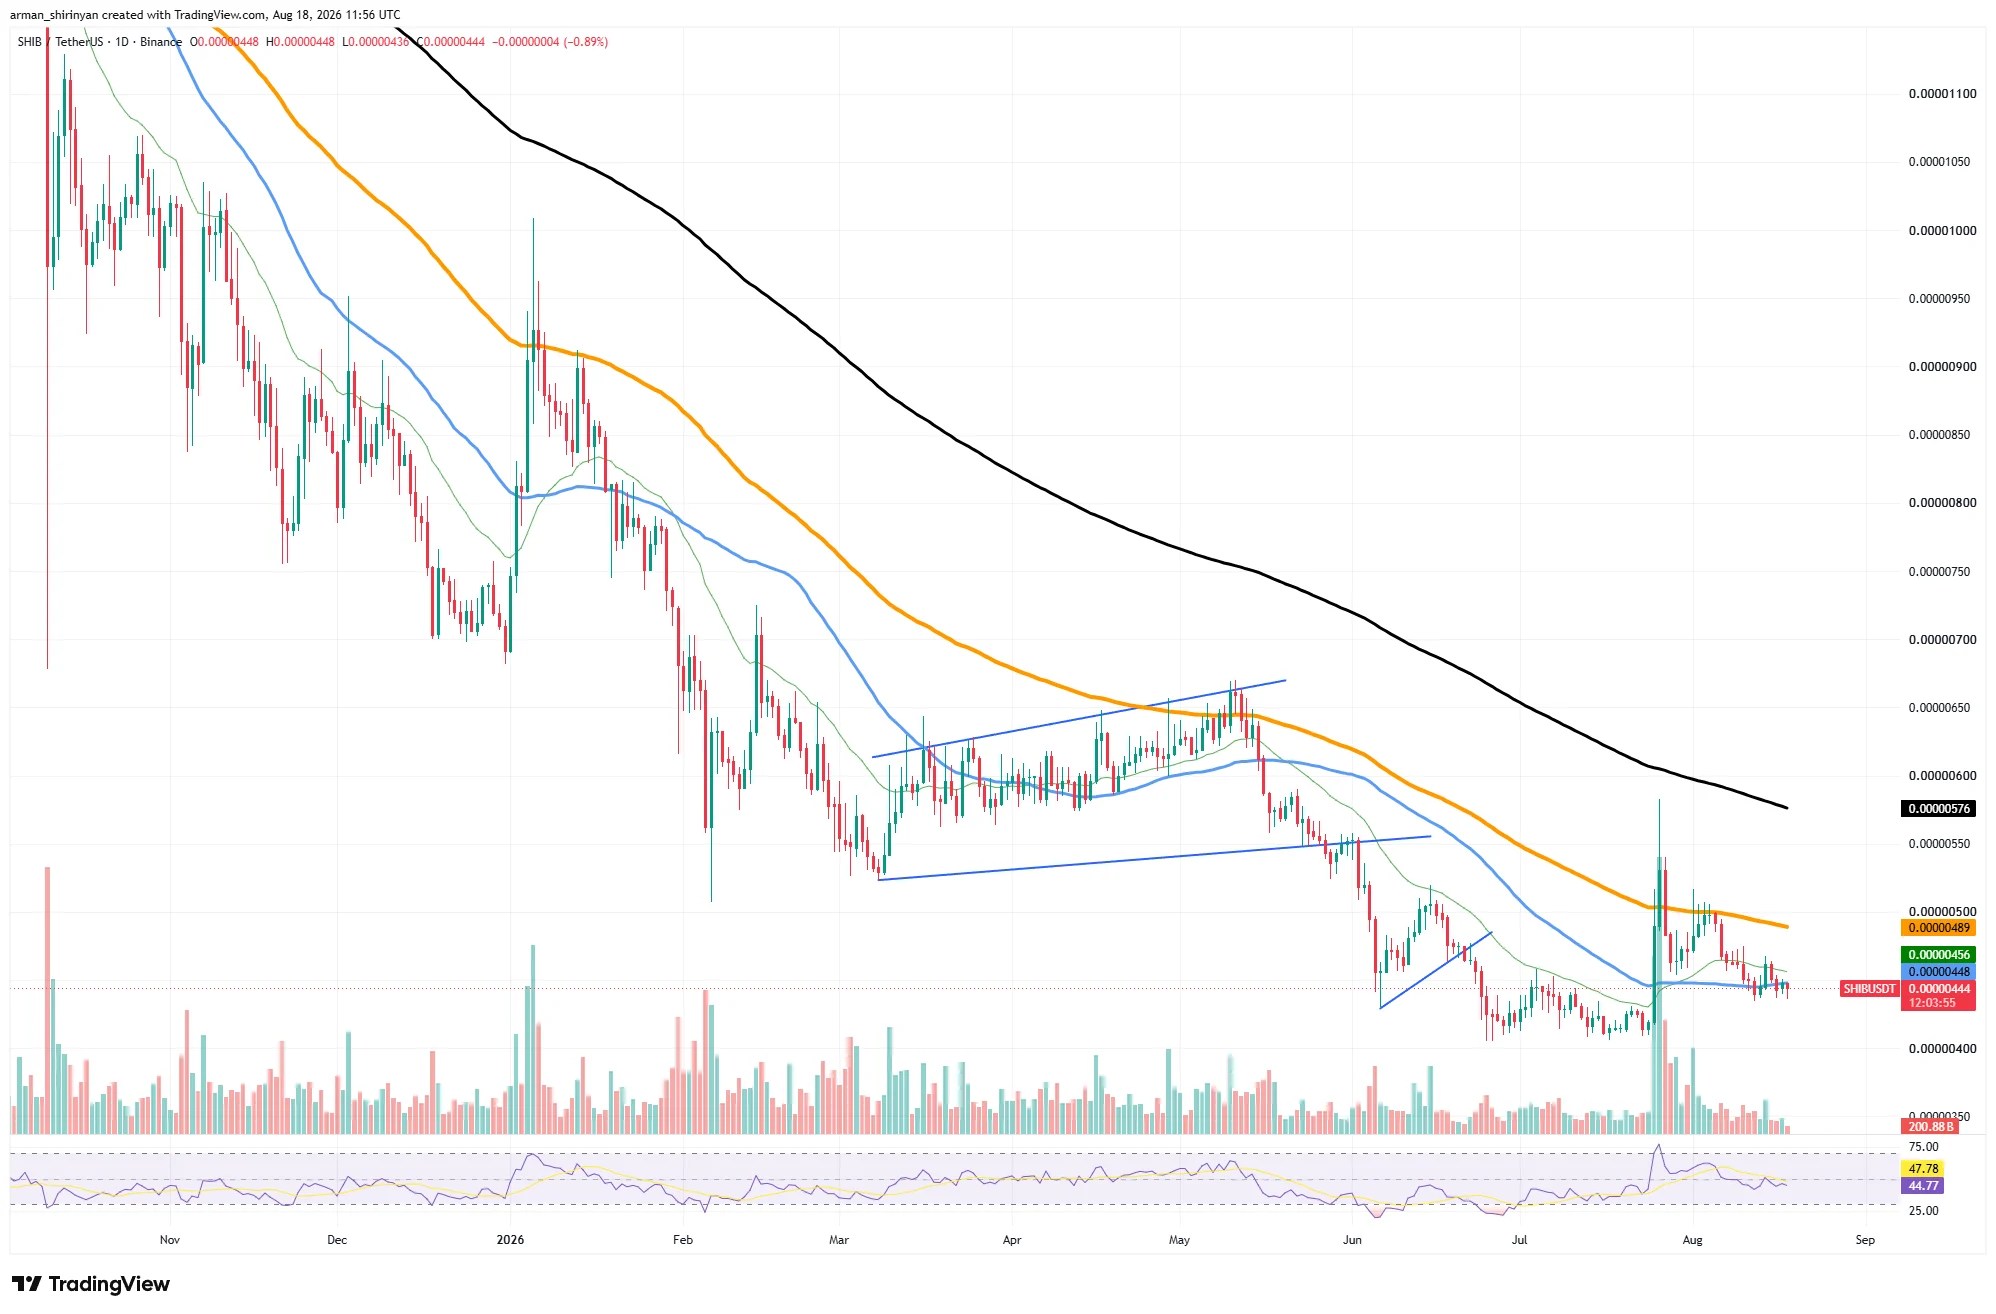
Task: Click the −0.89% price change text
Action: 585,42
